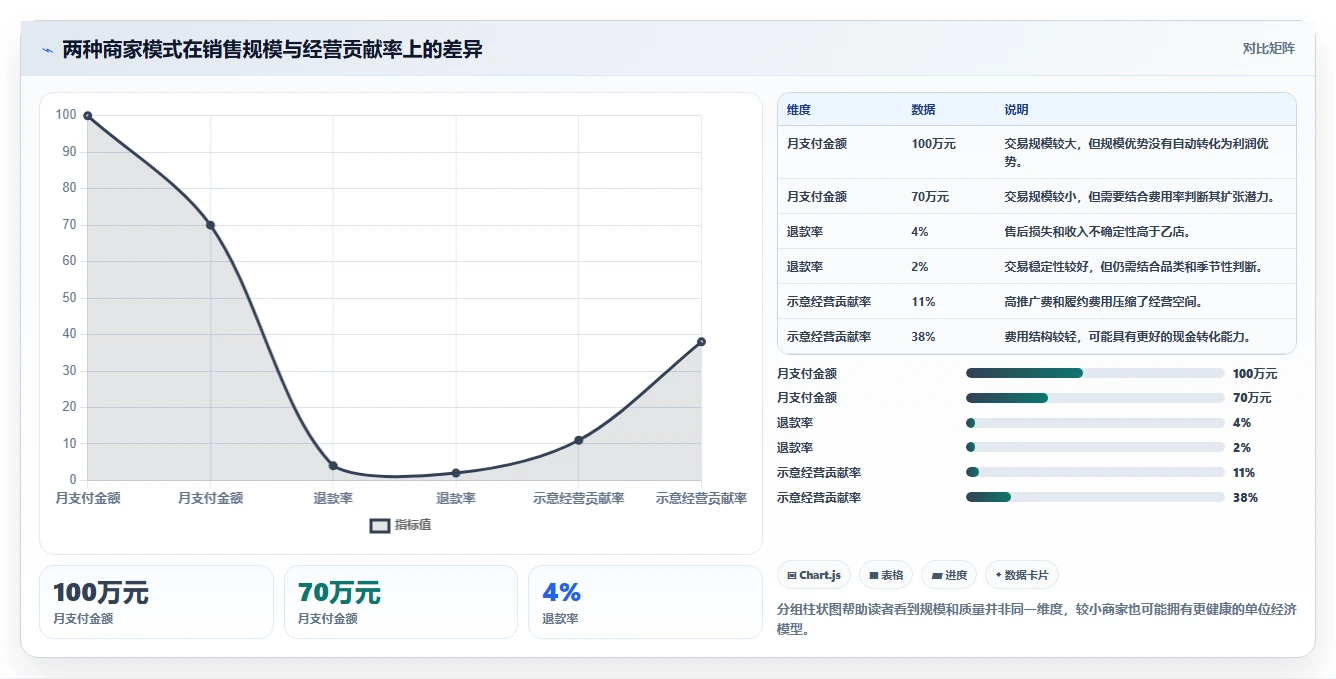Image resolution: width=1336 pixels, height=679 pixels.
Task: Click the 50 tick on chart y-axis
Action: [x=69, y=298]
